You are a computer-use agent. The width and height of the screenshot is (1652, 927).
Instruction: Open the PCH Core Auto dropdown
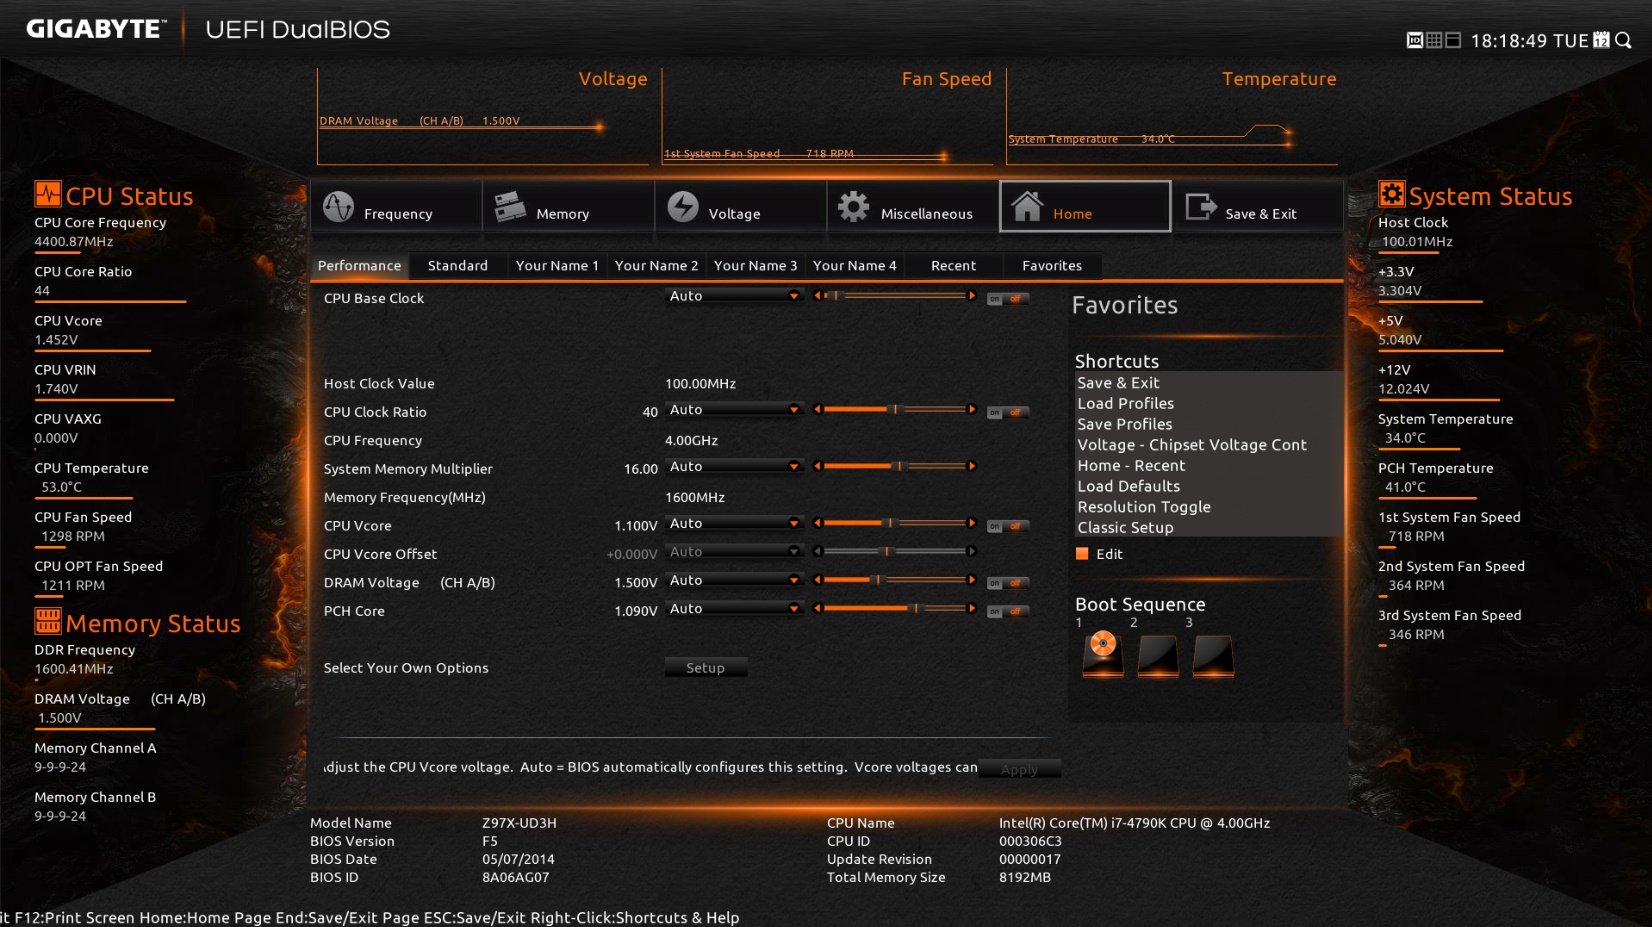coord(734,609)
